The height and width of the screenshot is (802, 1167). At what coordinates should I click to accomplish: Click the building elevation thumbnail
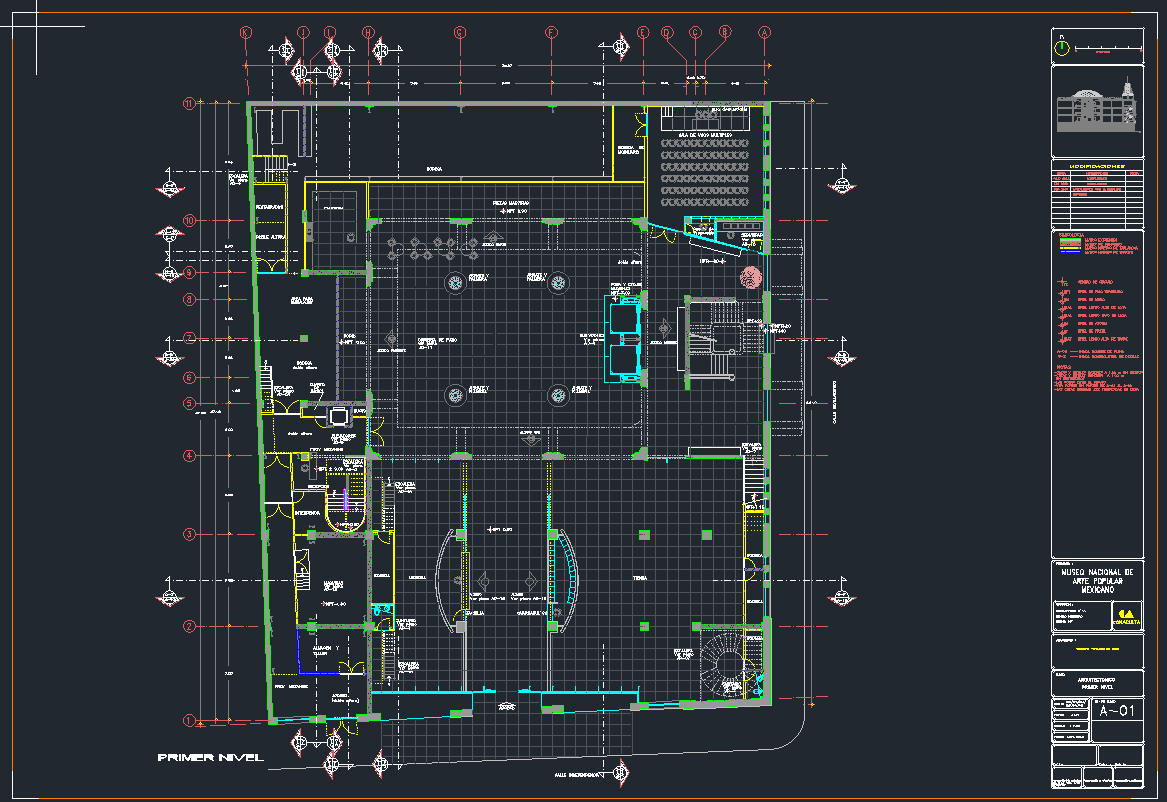tap(1097, 109)
